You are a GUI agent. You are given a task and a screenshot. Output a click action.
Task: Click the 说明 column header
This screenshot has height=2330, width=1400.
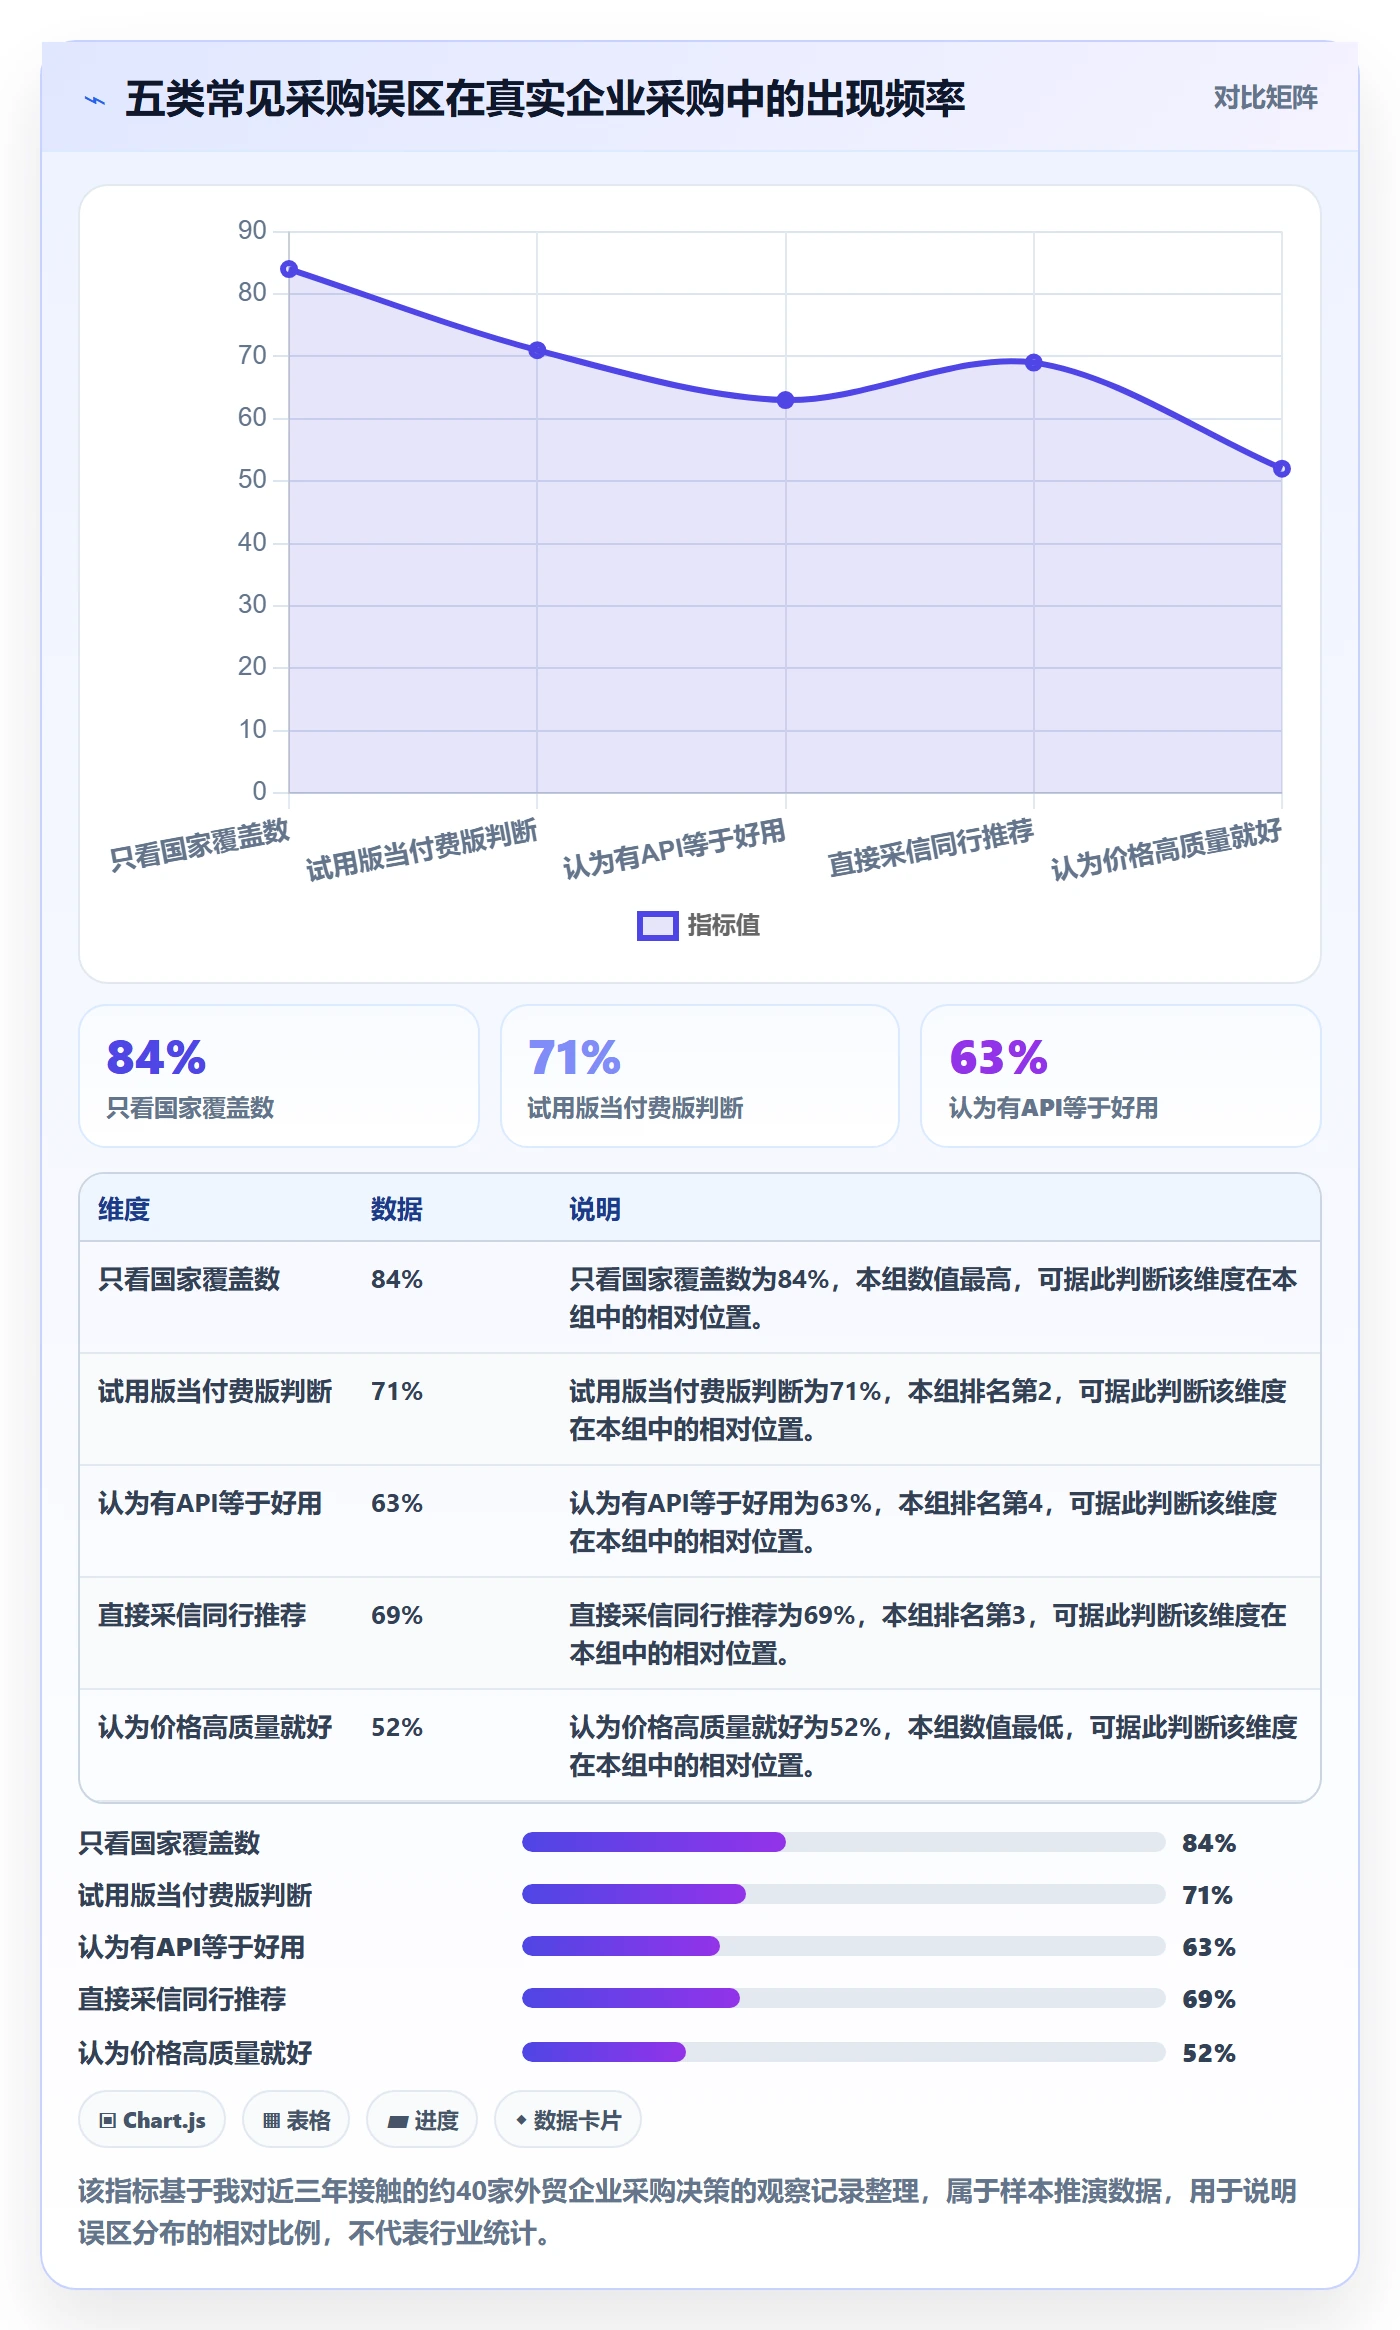pos(595,1209)
